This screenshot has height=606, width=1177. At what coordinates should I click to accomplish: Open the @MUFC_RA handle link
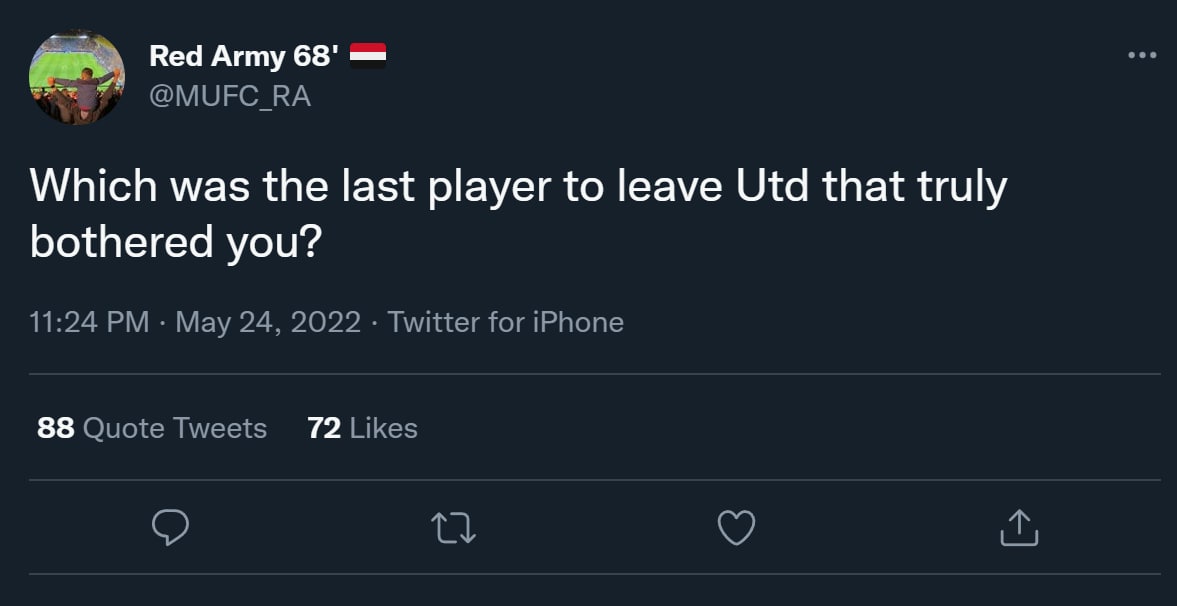230,96
